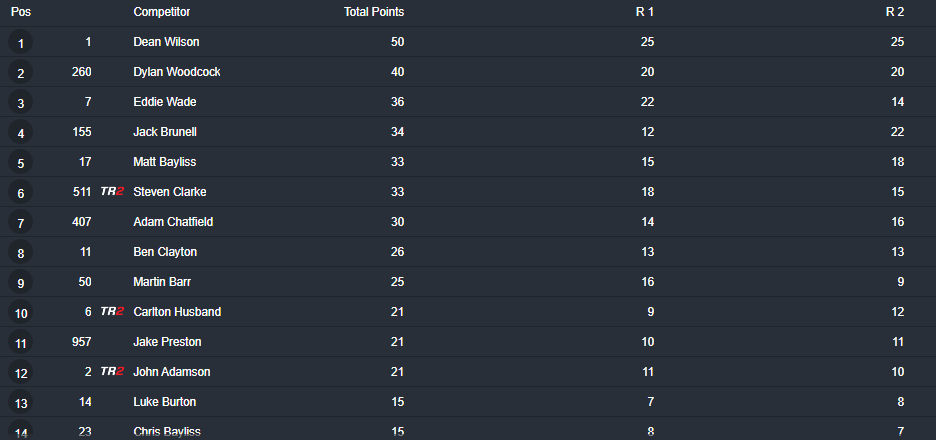This screenshot has height=440, width=936.
Task: Open competitor Dean Wilson
Action: pos(166,42)
